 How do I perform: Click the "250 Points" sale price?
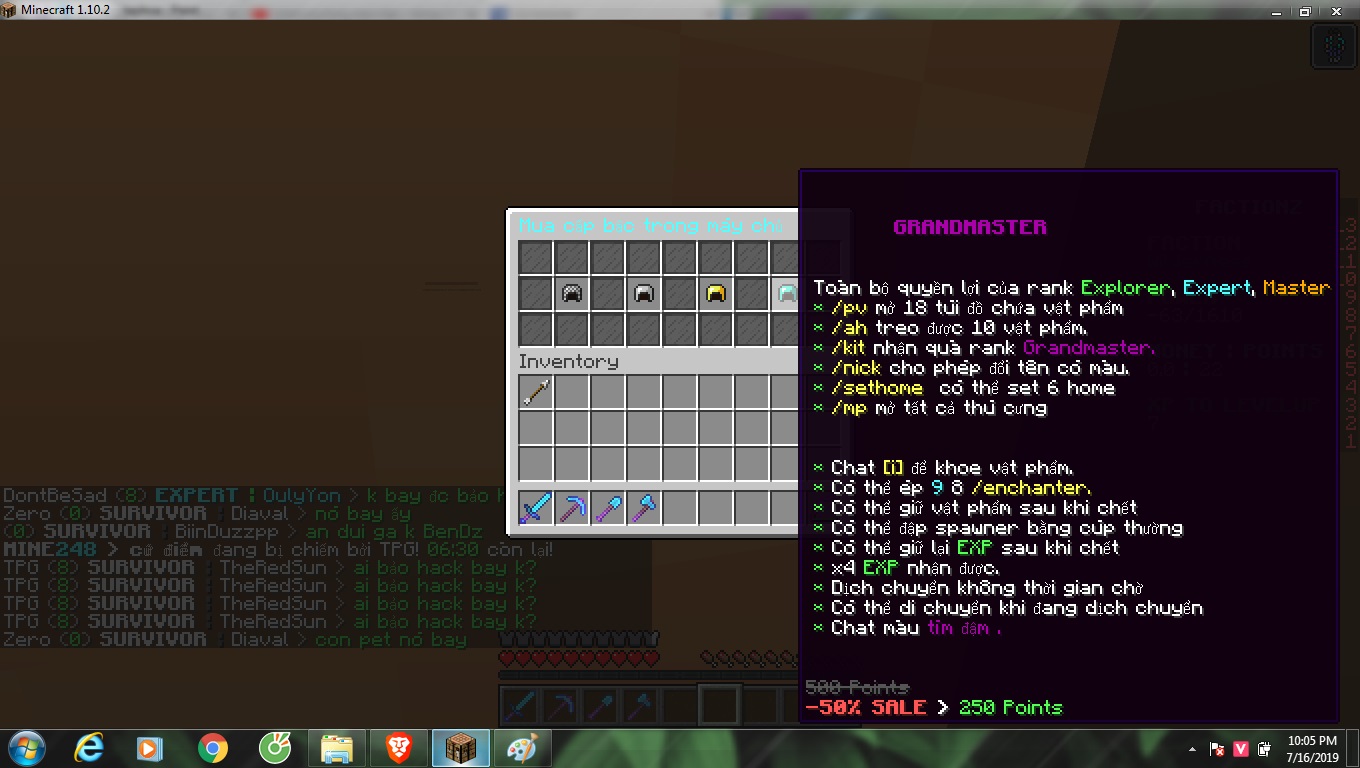pyautogui.click(x=1011, y=707)
